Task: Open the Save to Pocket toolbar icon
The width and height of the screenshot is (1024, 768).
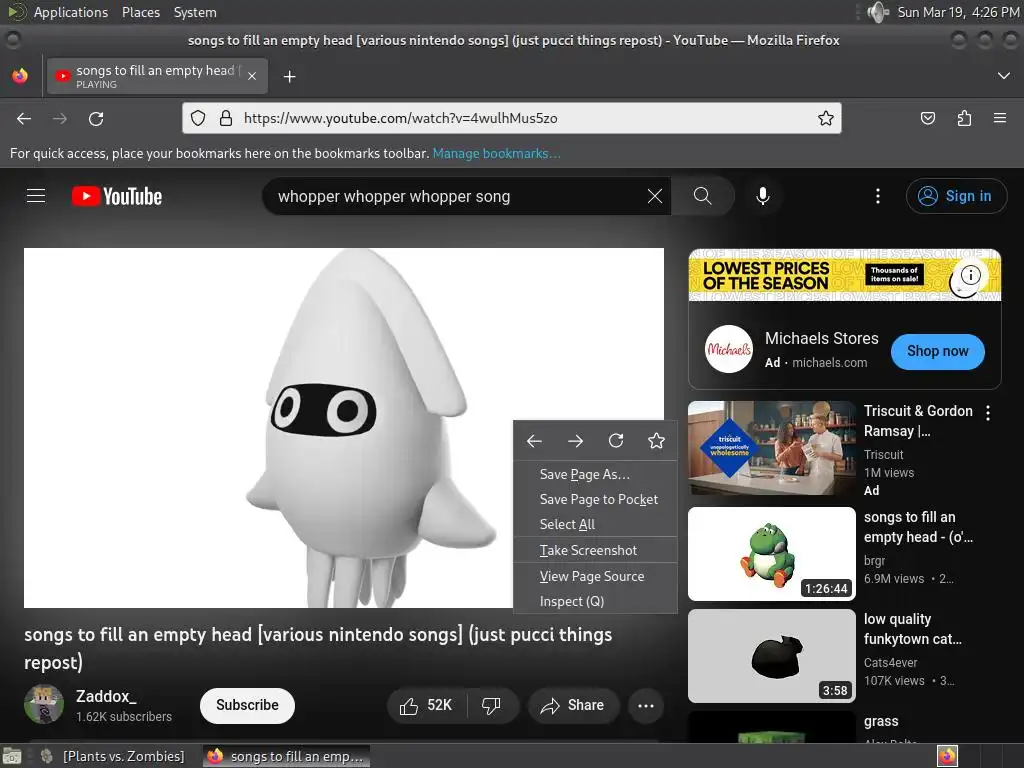Action: pos(927,118)
